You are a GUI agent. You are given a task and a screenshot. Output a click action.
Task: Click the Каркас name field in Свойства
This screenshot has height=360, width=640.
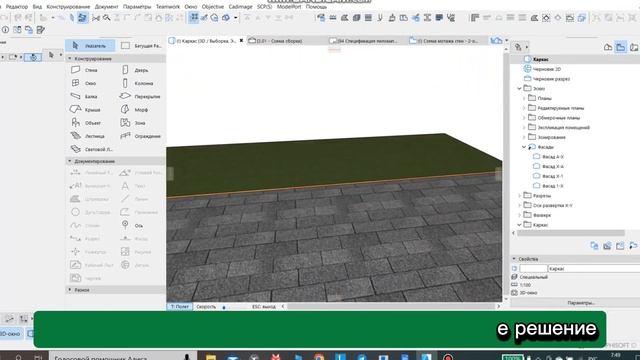pos(594,269)
